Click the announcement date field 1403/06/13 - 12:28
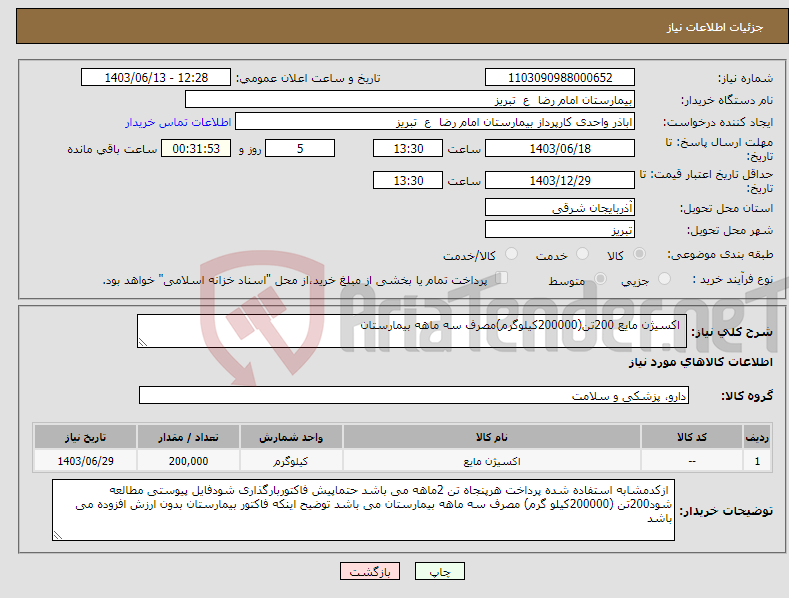 [x=156, y=78]
